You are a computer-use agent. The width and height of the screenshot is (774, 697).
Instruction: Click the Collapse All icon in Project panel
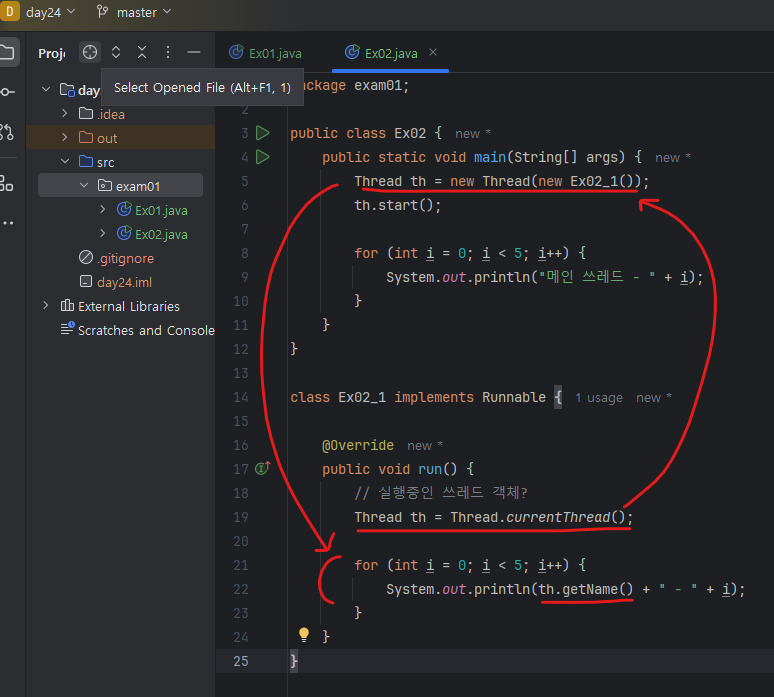142,52
